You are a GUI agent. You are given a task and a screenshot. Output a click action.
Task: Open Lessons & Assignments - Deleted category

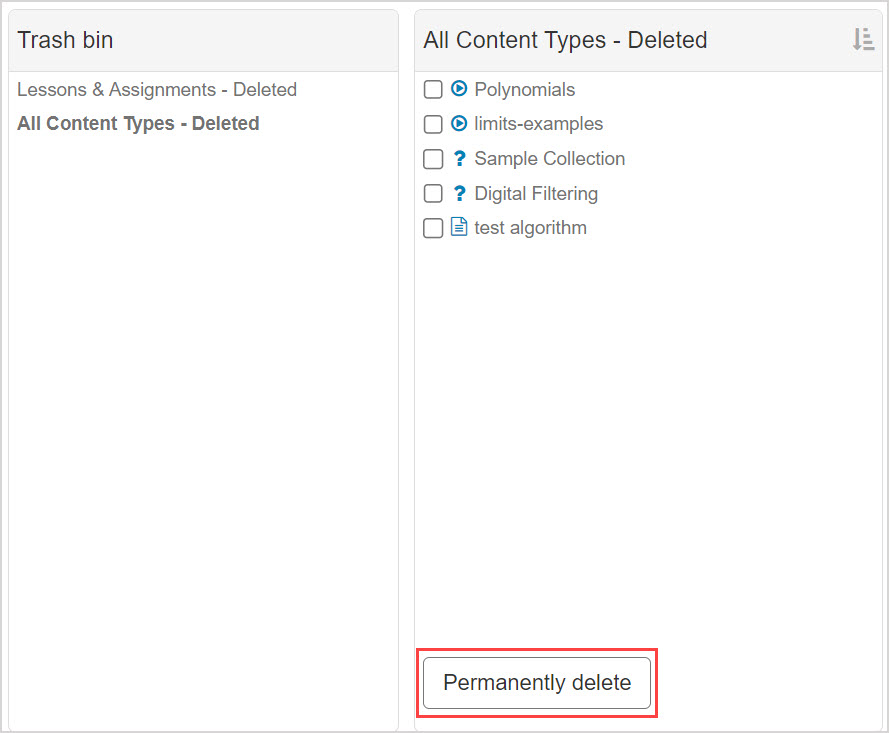click(x=156, y=89)
